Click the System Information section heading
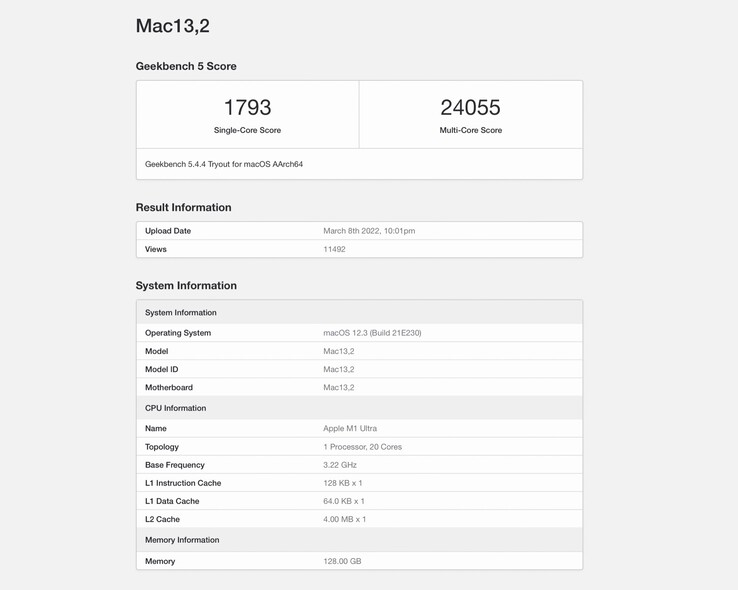The height and width of the screenshot is (590, 738). pos(186,286)
